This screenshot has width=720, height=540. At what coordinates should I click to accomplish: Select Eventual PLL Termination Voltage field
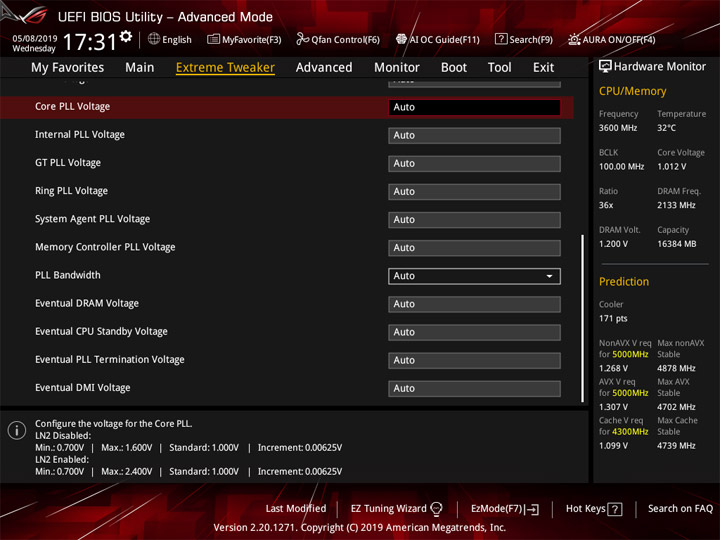(x=474, y=360)
